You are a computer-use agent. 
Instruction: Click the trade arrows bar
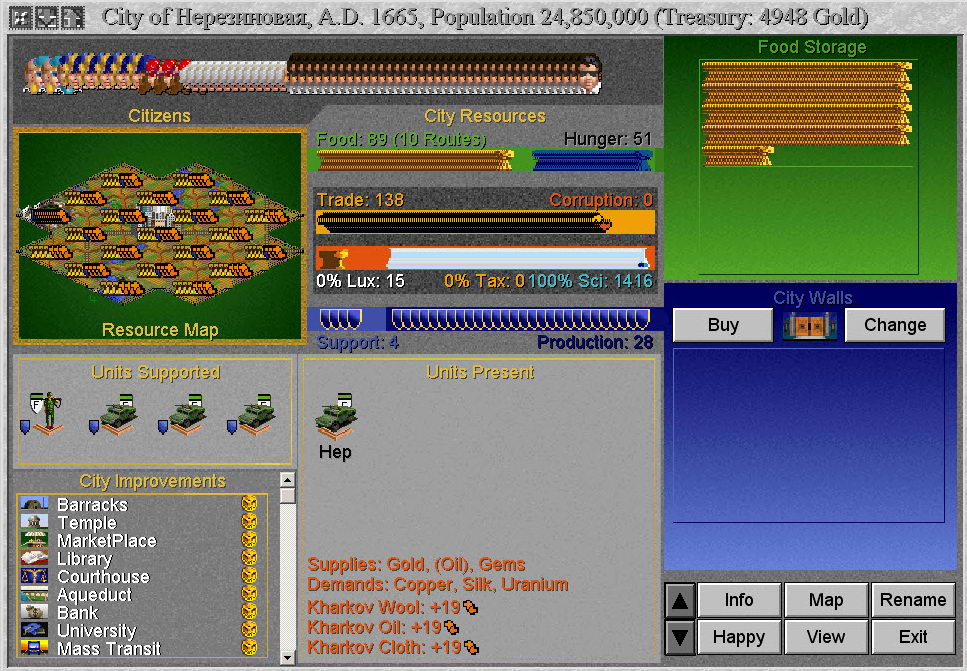485,222
